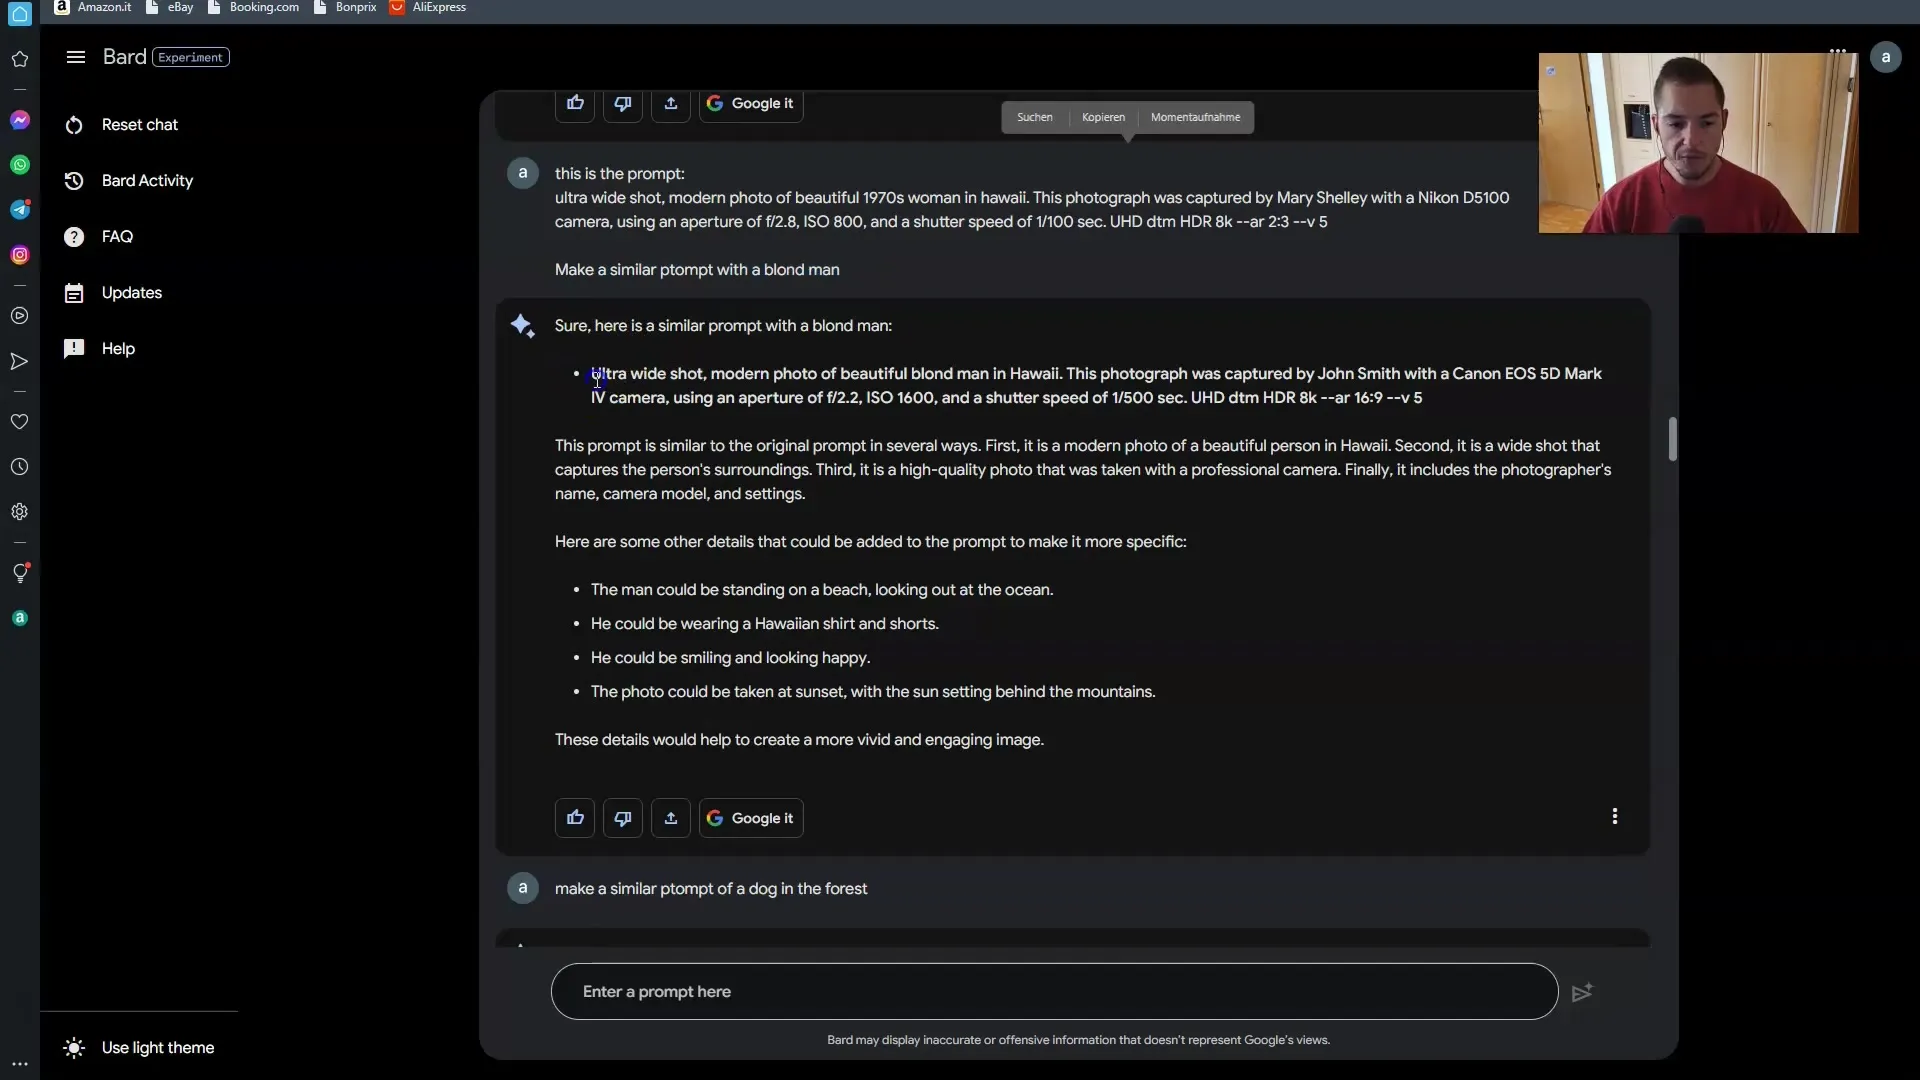Open the Bonprix bookmark
The width and height of the screenshot is (1920, 1080).
pyautogui.click(x=345, y=7)
